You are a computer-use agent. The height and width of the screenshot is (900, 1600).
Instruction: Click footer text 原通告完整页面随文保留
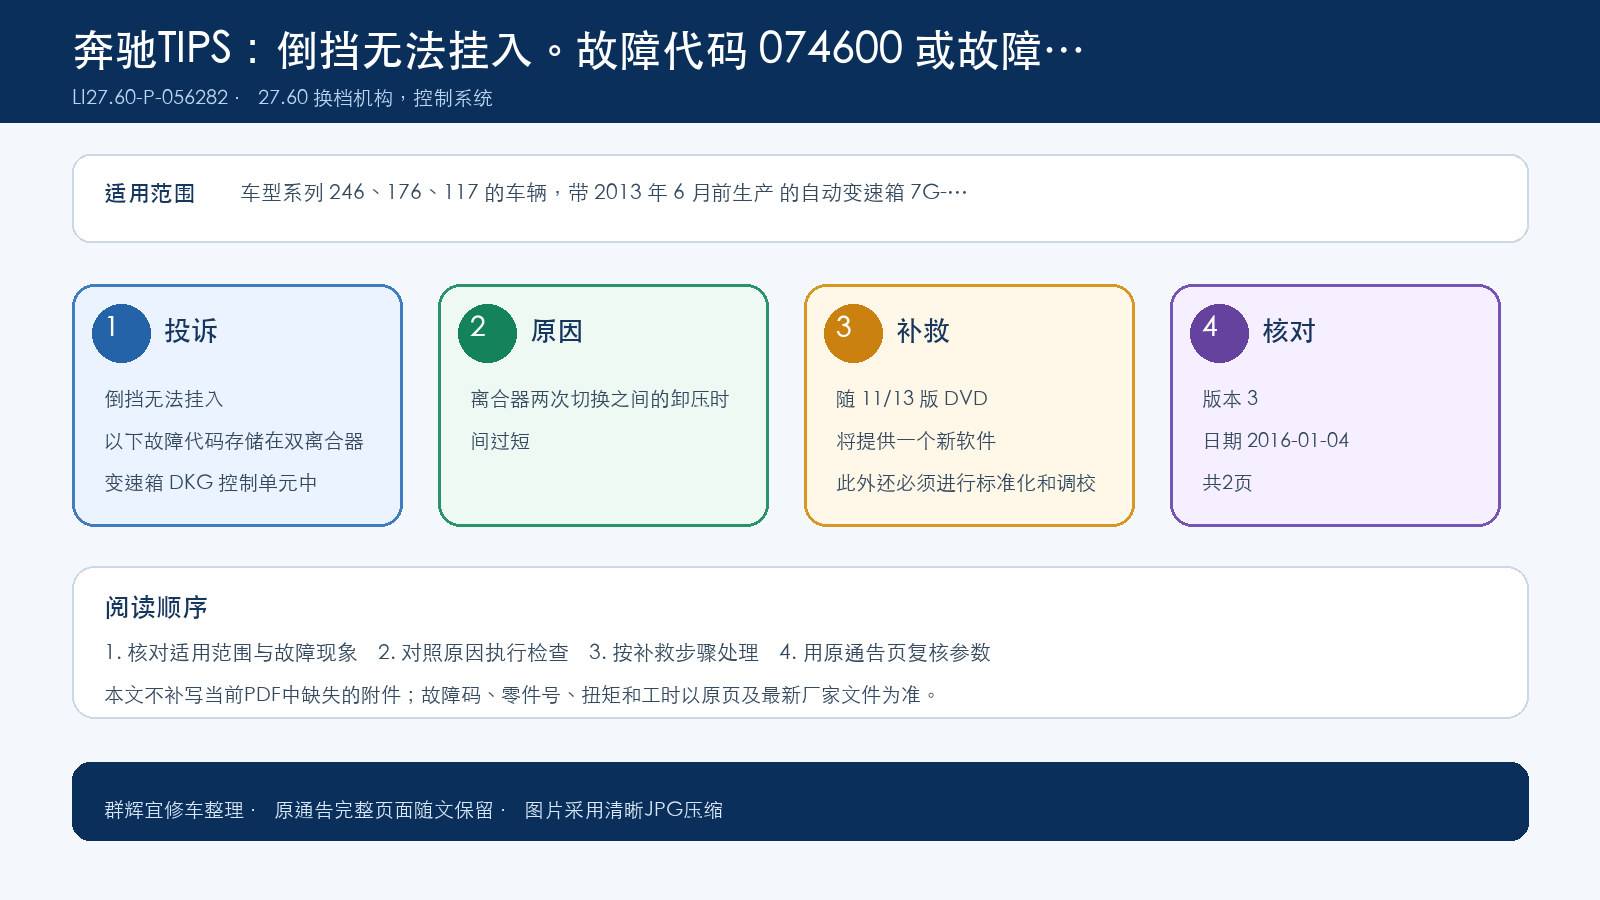384,810
